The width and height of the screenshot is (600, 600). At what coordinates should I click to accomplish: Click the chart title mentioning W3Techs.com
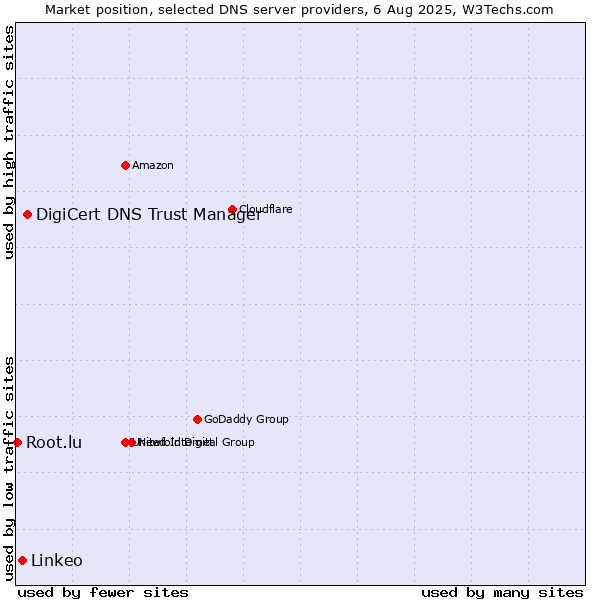coord(299,10)
